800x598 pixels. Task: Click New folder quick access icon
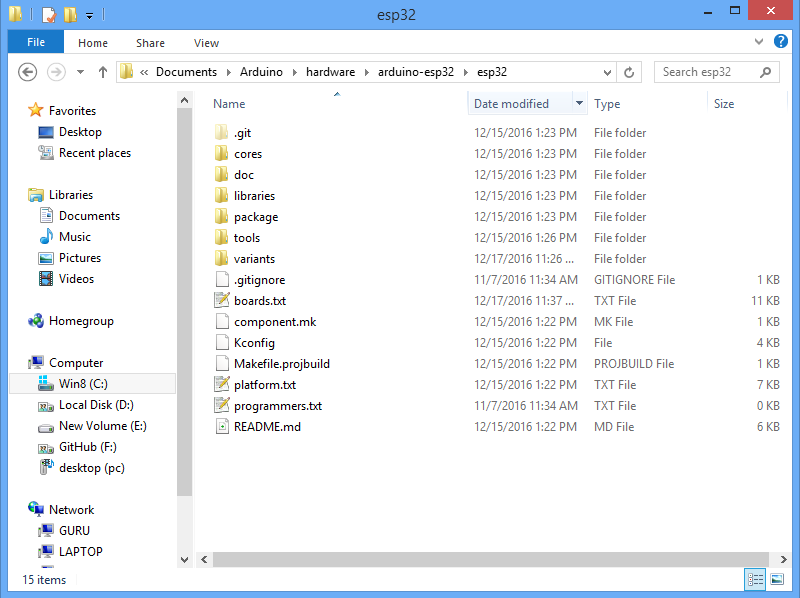pos(70,14)
